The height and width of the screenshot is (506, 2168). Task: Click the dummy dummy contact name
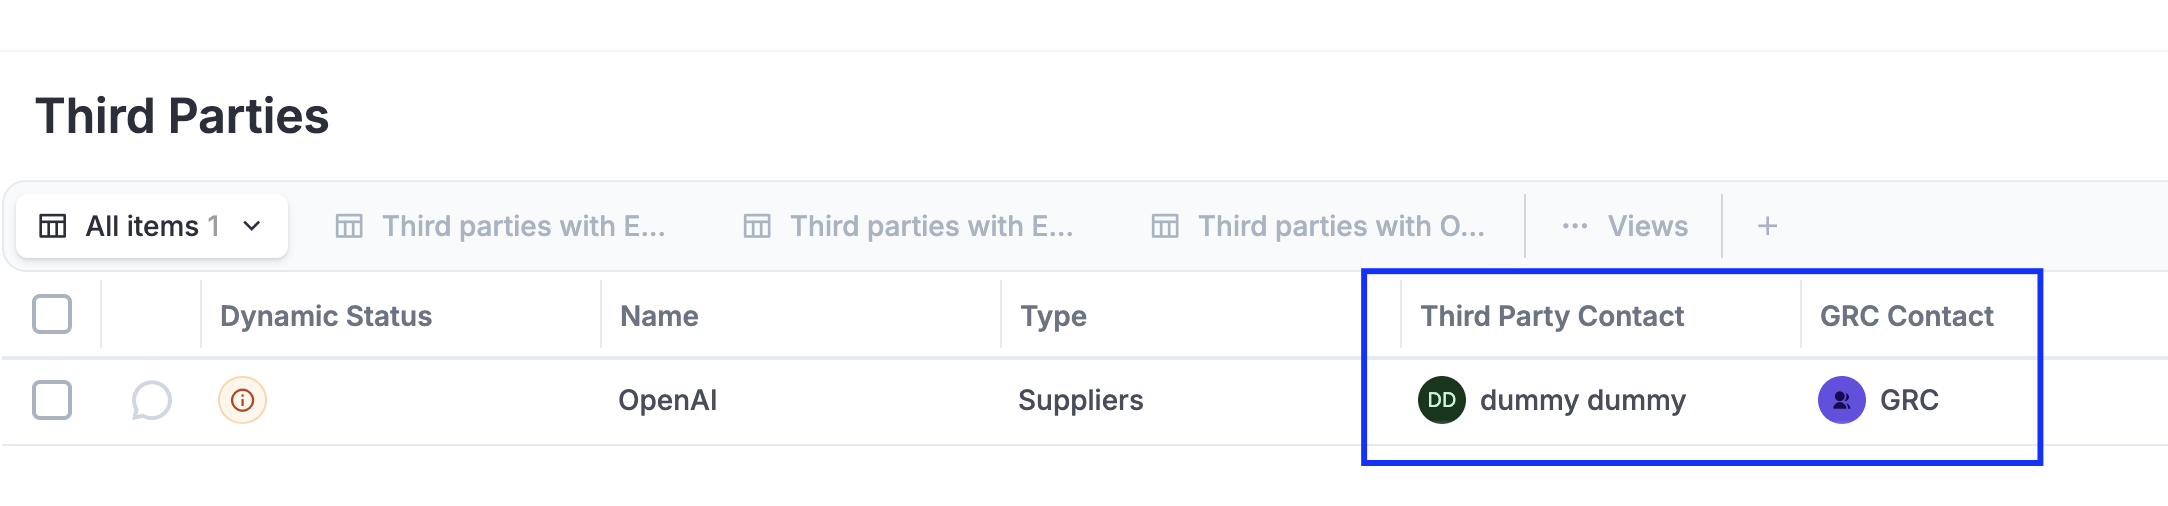[1582, 400]
